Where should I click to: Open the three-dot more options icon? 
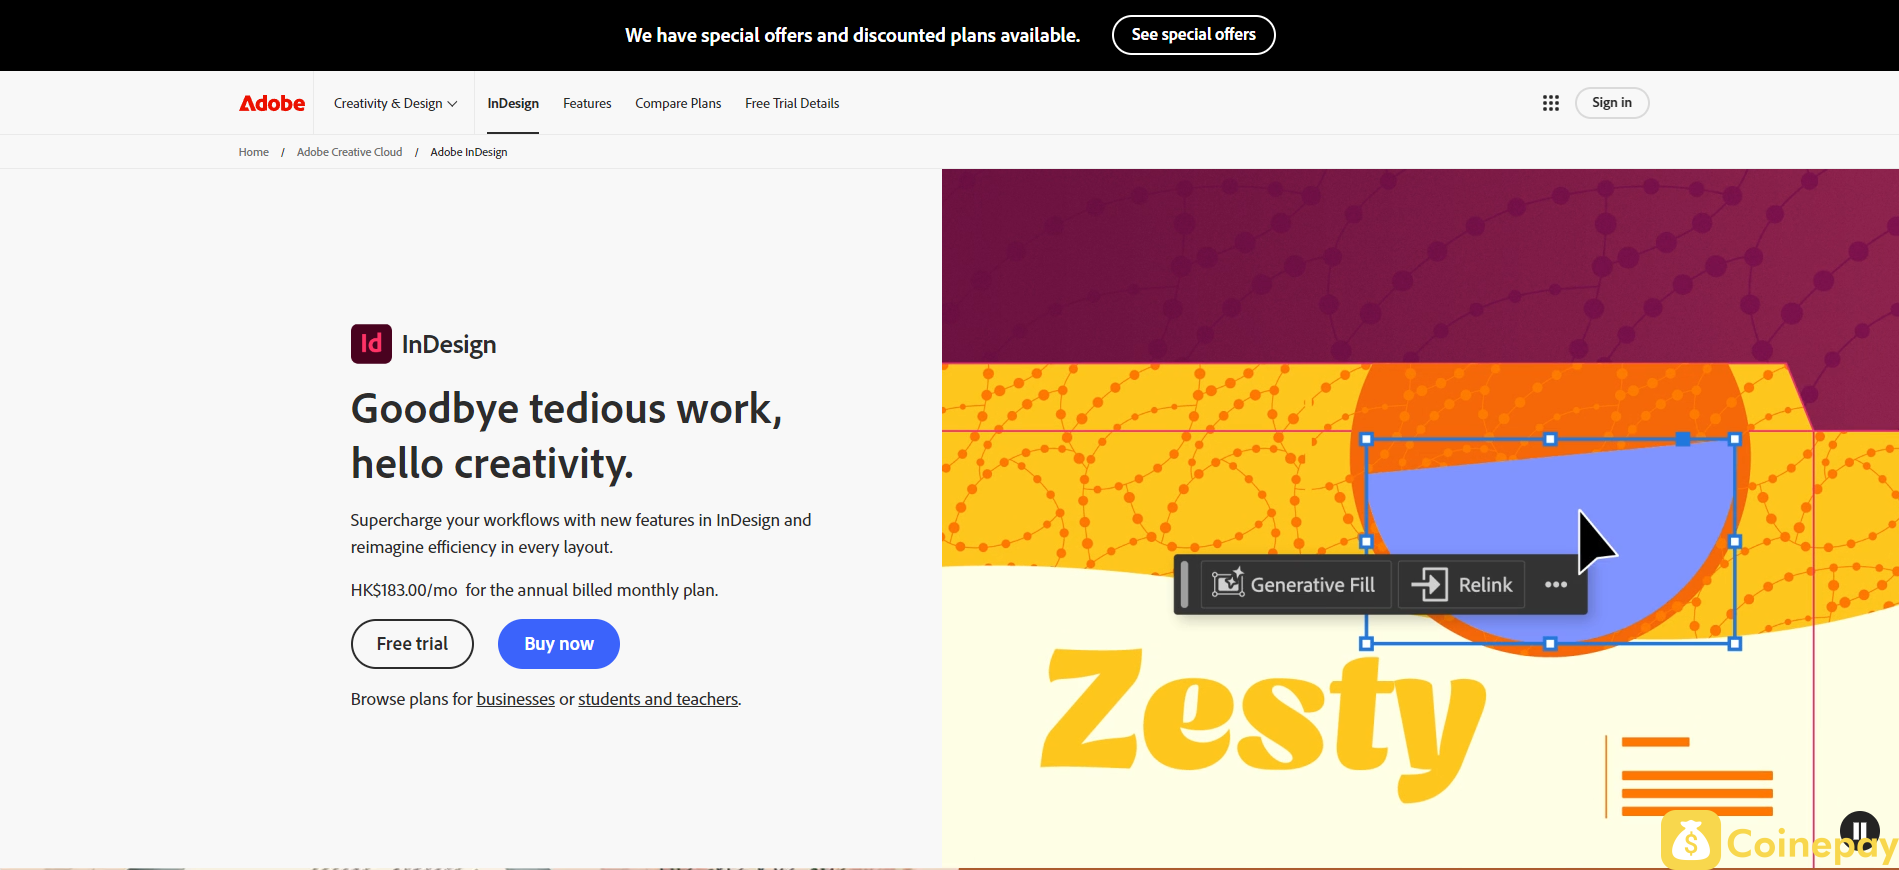(x=1556, y=585)
